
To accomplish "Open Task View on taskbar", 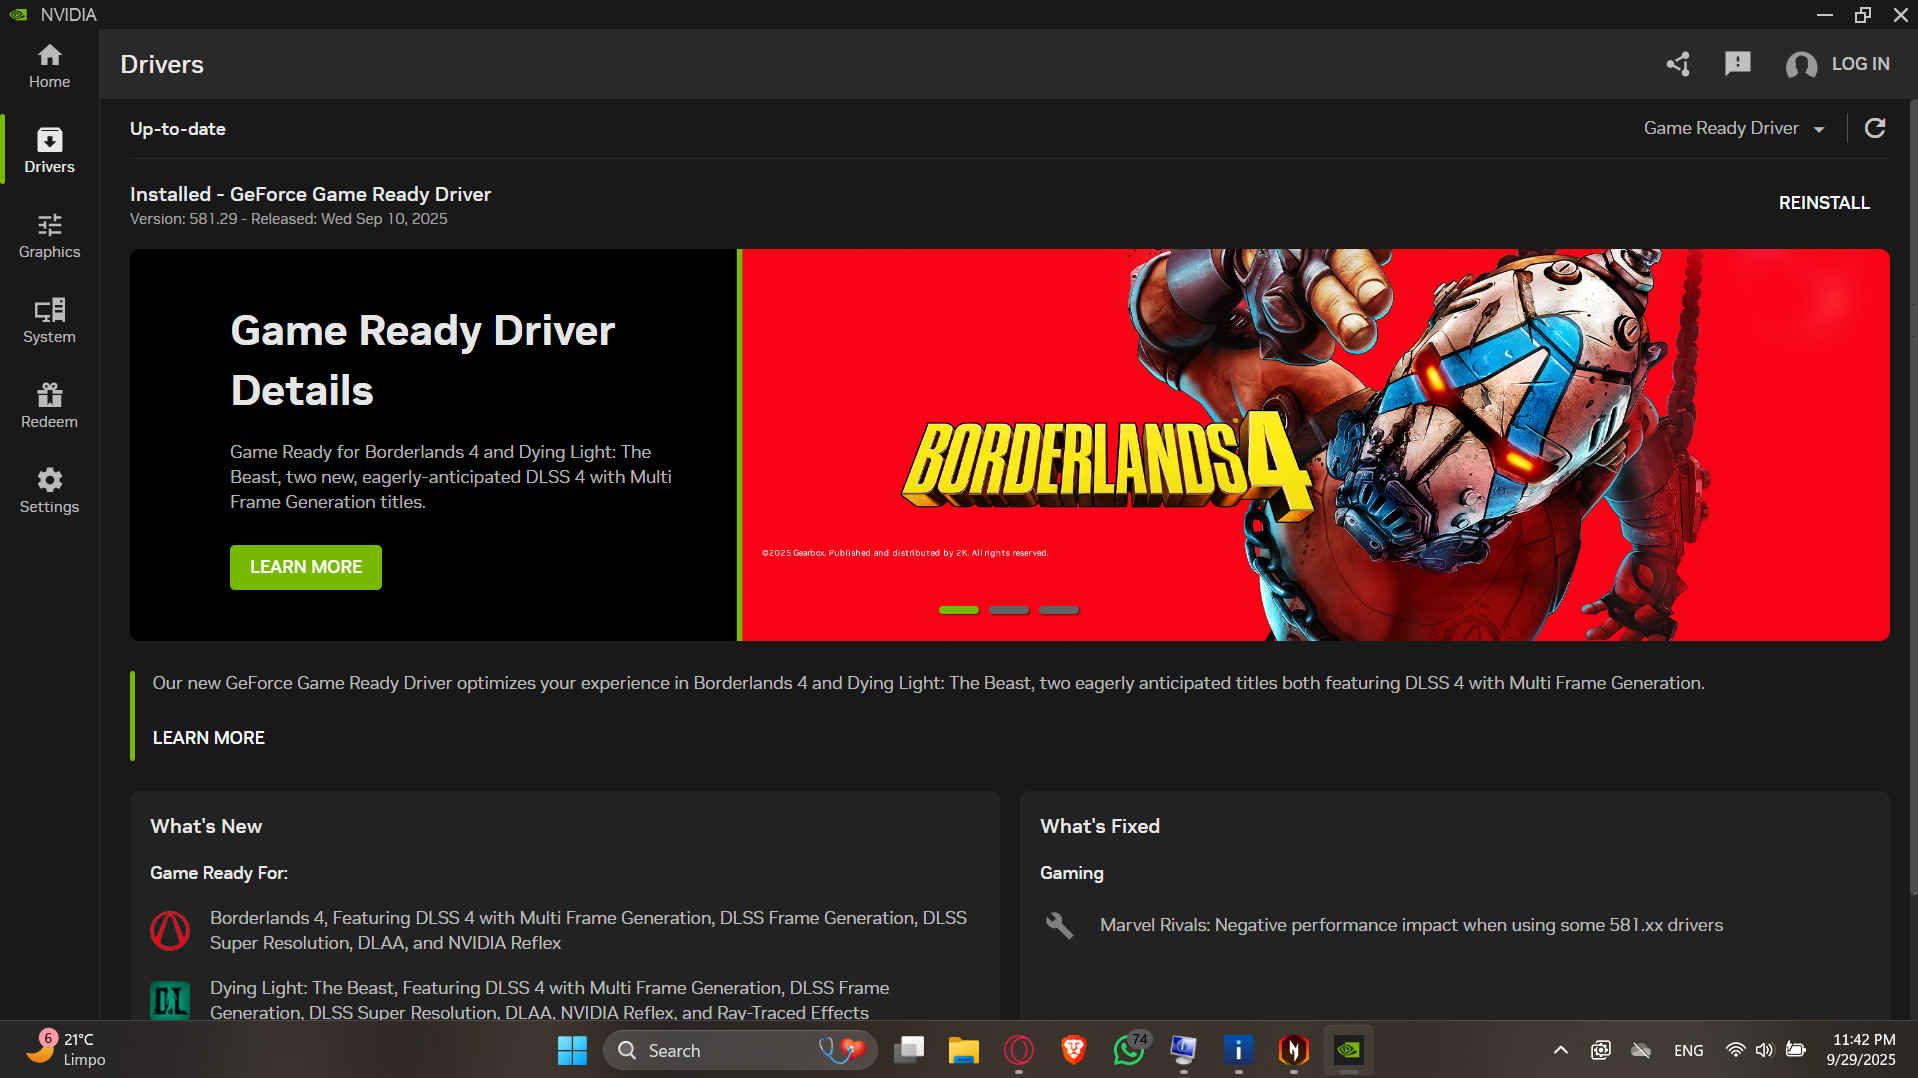I will pos(908,1050).
